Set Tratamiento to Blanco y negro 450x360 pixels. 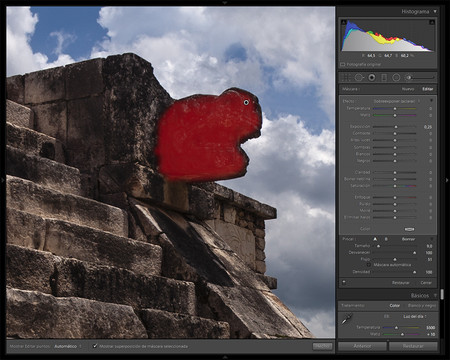[x=422, y=305]
